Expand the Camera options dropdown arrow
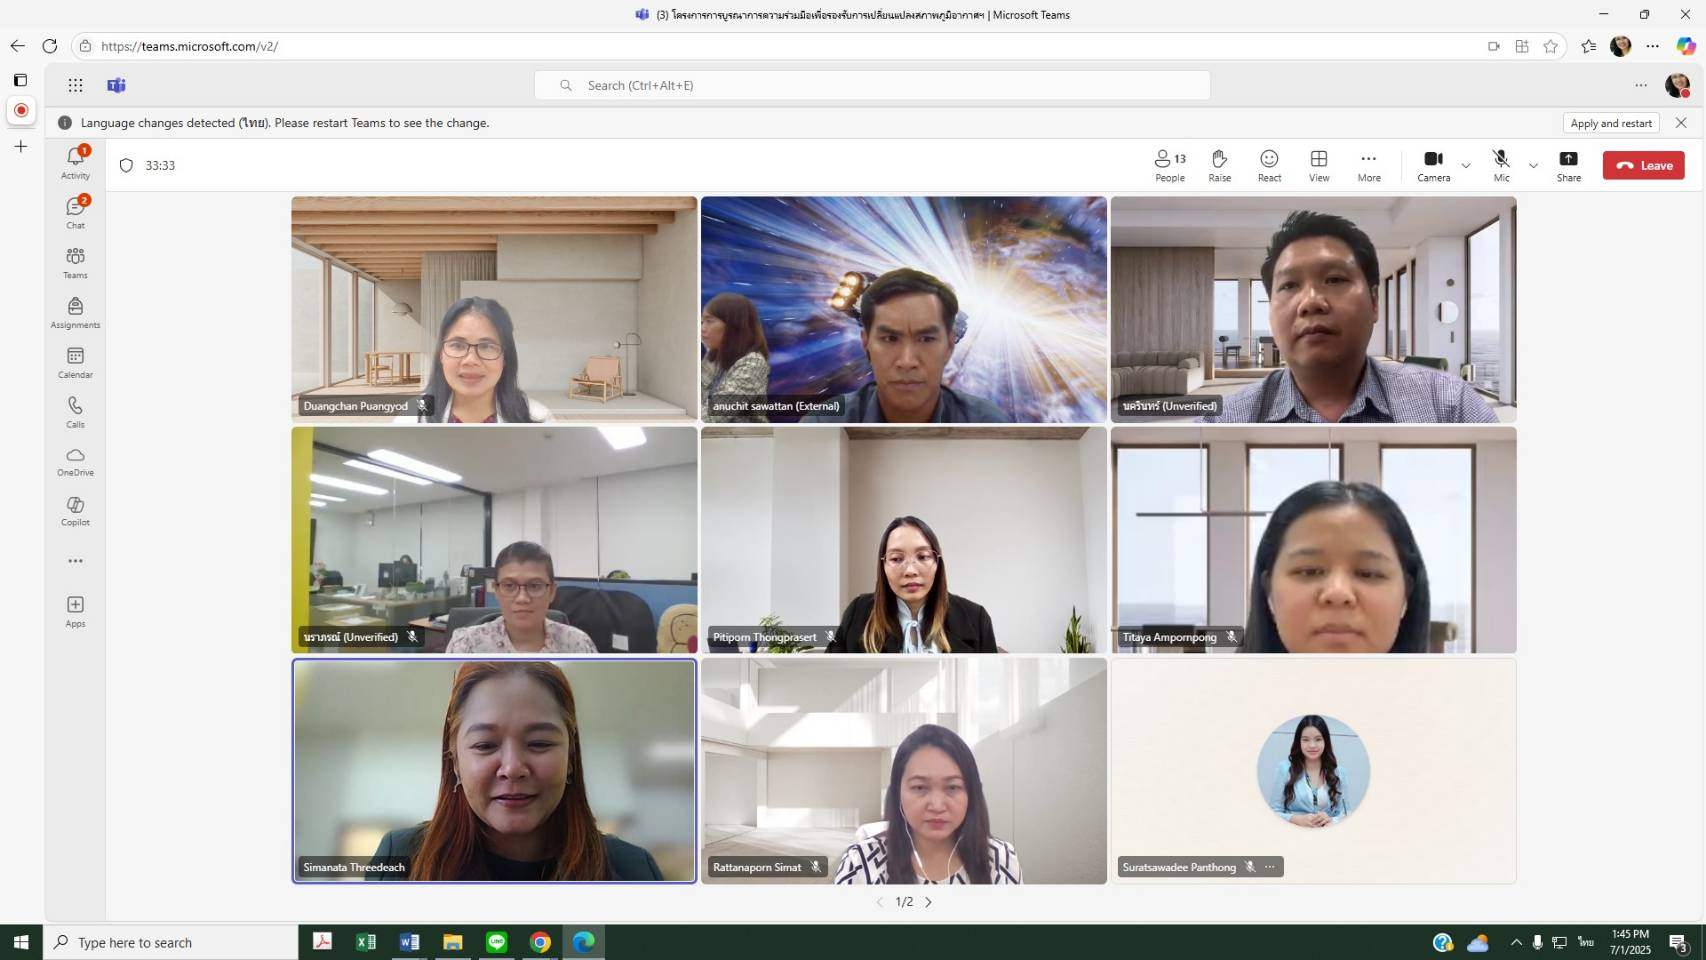Screen dimensions: 1706x960 [1466, 166]
